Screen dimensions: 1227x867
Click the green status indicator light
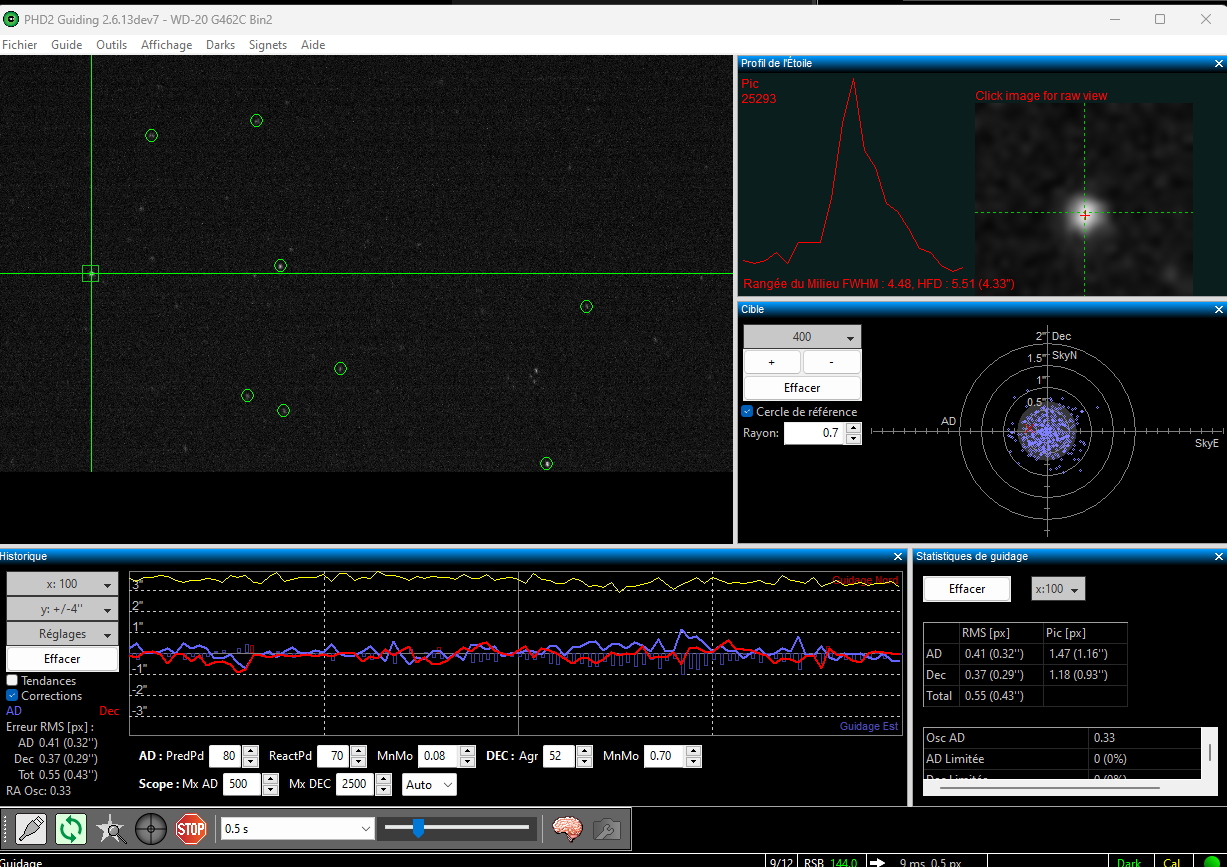[x=1211, y=862]
